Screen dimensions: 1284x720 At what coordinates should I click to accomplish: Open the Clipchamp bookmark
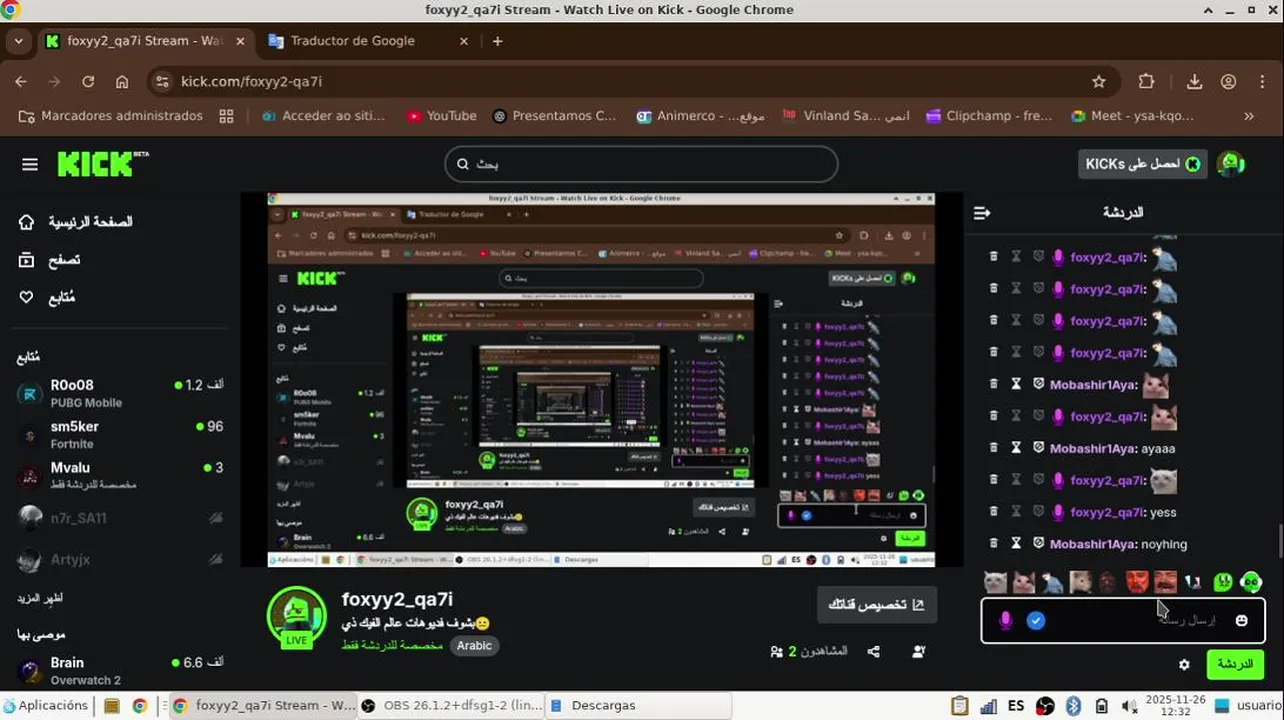tap(987, 116)
